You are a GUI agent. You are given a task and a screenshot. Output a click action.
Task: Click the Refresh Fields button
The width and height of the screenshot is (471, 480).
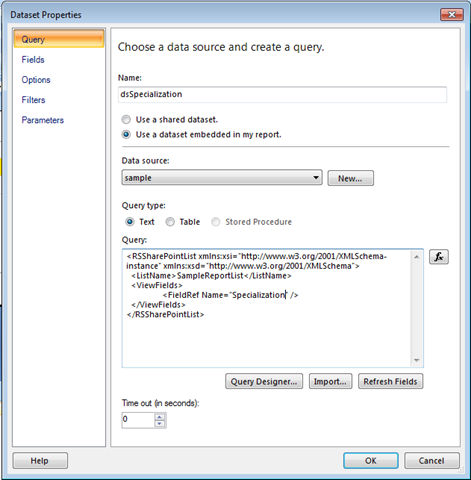[390, 381]
